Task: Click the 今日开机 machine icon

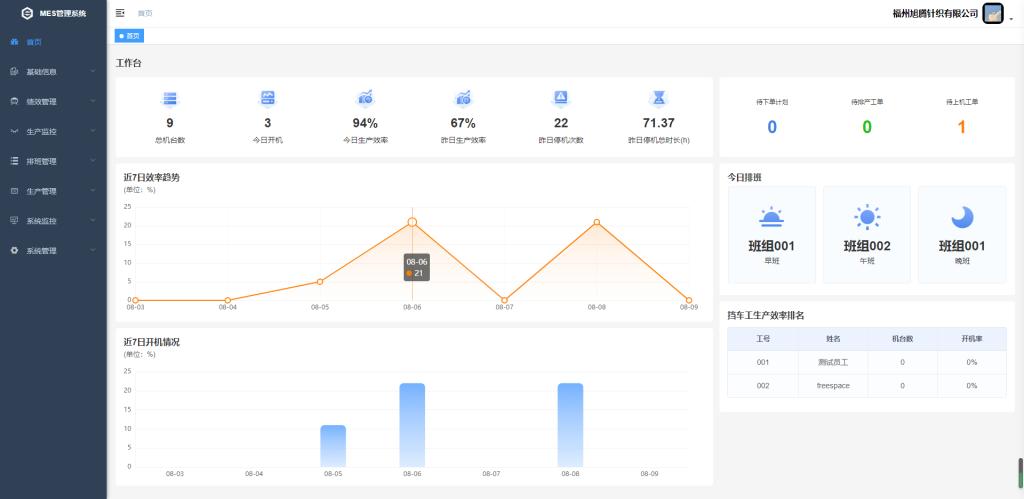Action: point(267,98)
